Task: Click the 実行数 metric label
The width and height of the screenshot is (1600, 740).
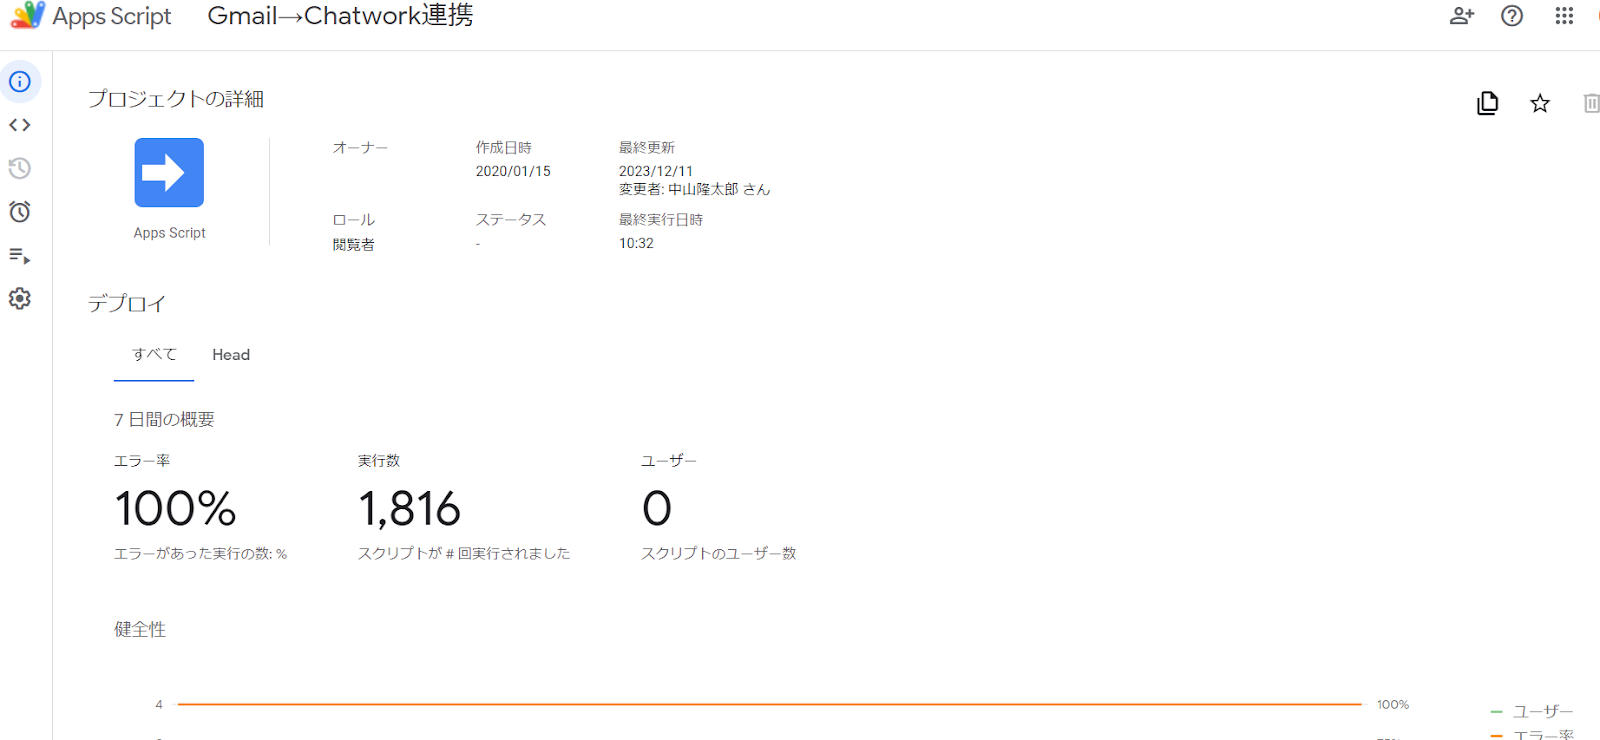Action: coord(379,461)
